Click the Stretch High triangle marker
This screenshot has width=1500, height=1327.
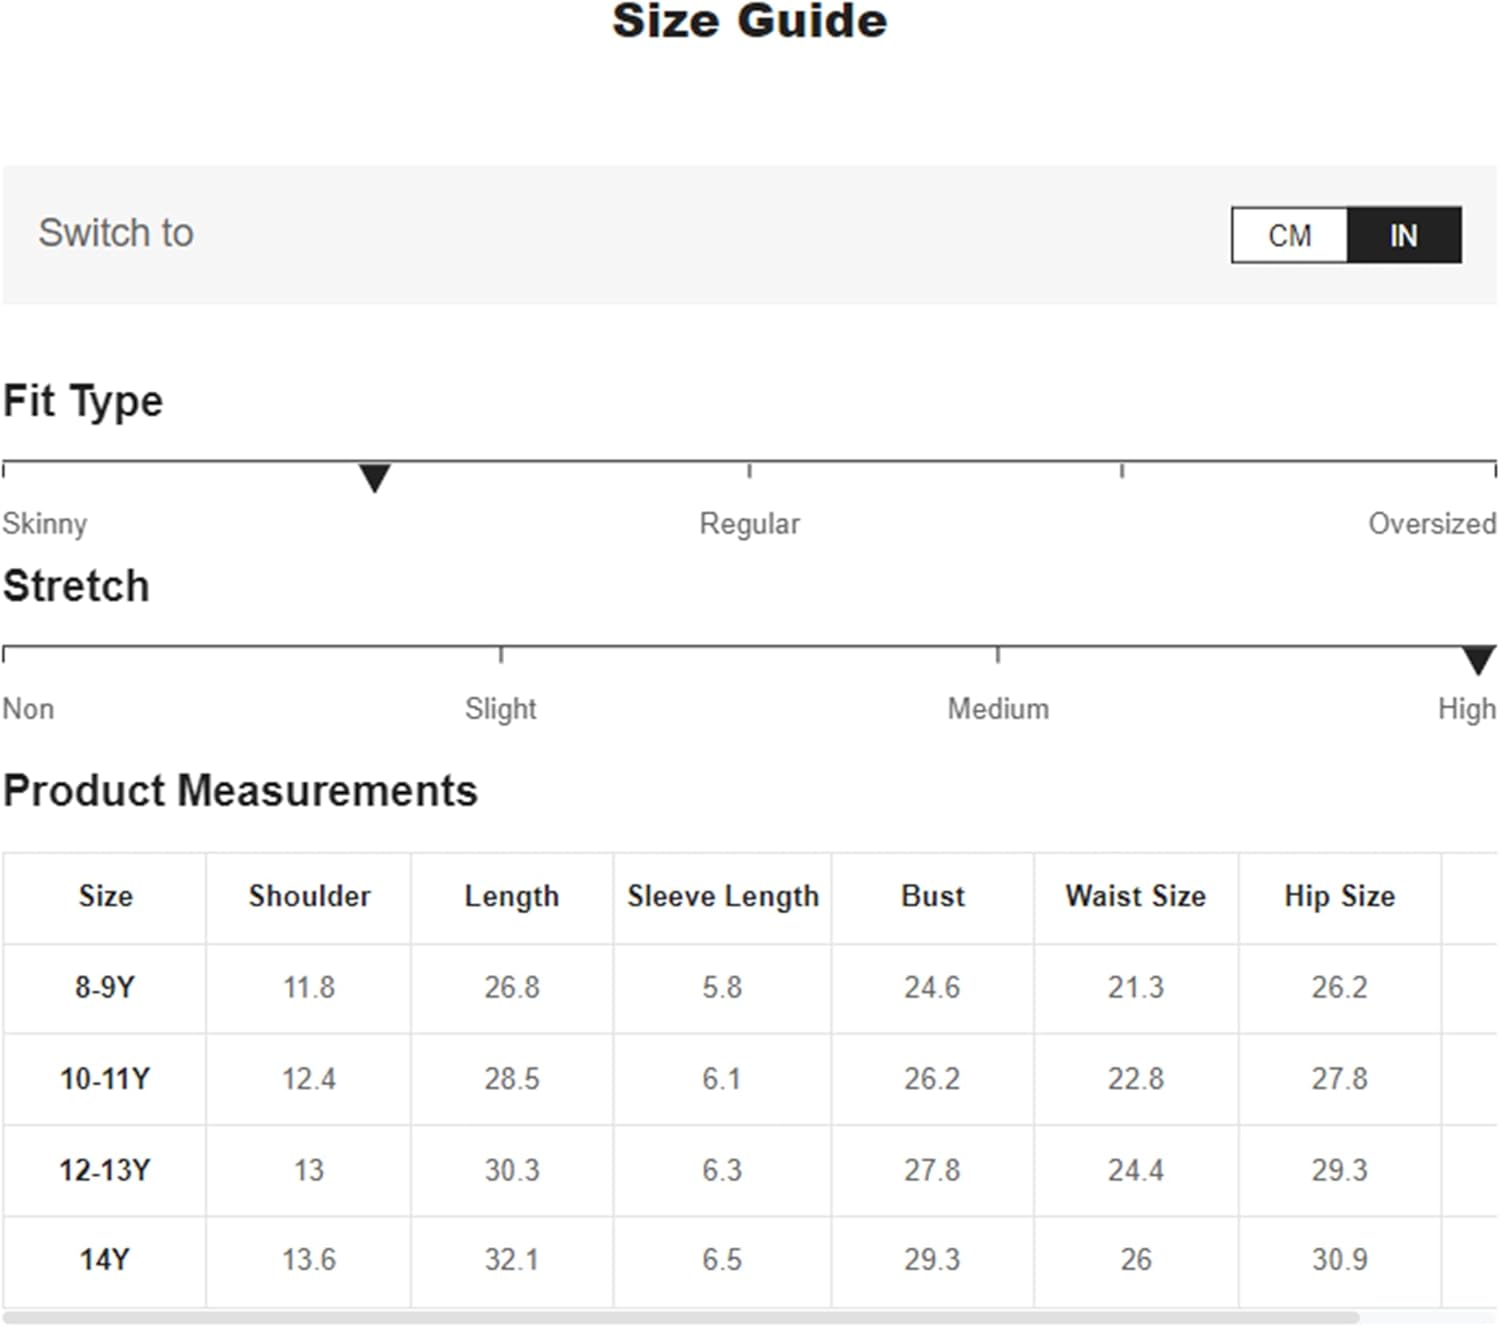(1478, 660)
